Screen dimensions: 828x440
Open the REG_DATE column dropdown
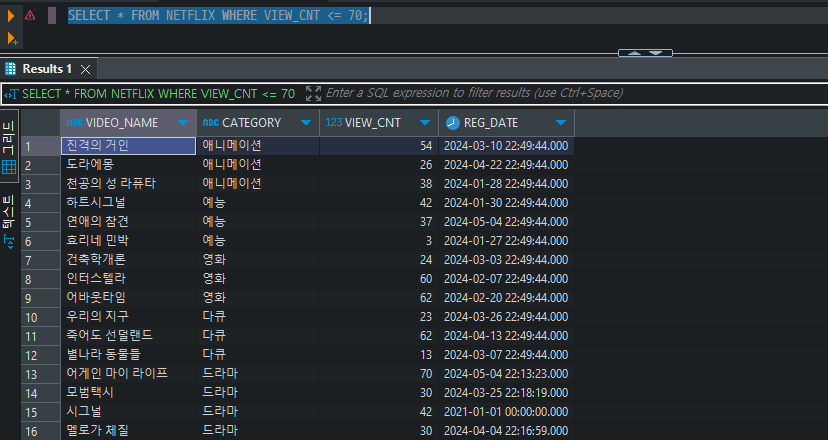pyautogui.click(x=561, y=123)
